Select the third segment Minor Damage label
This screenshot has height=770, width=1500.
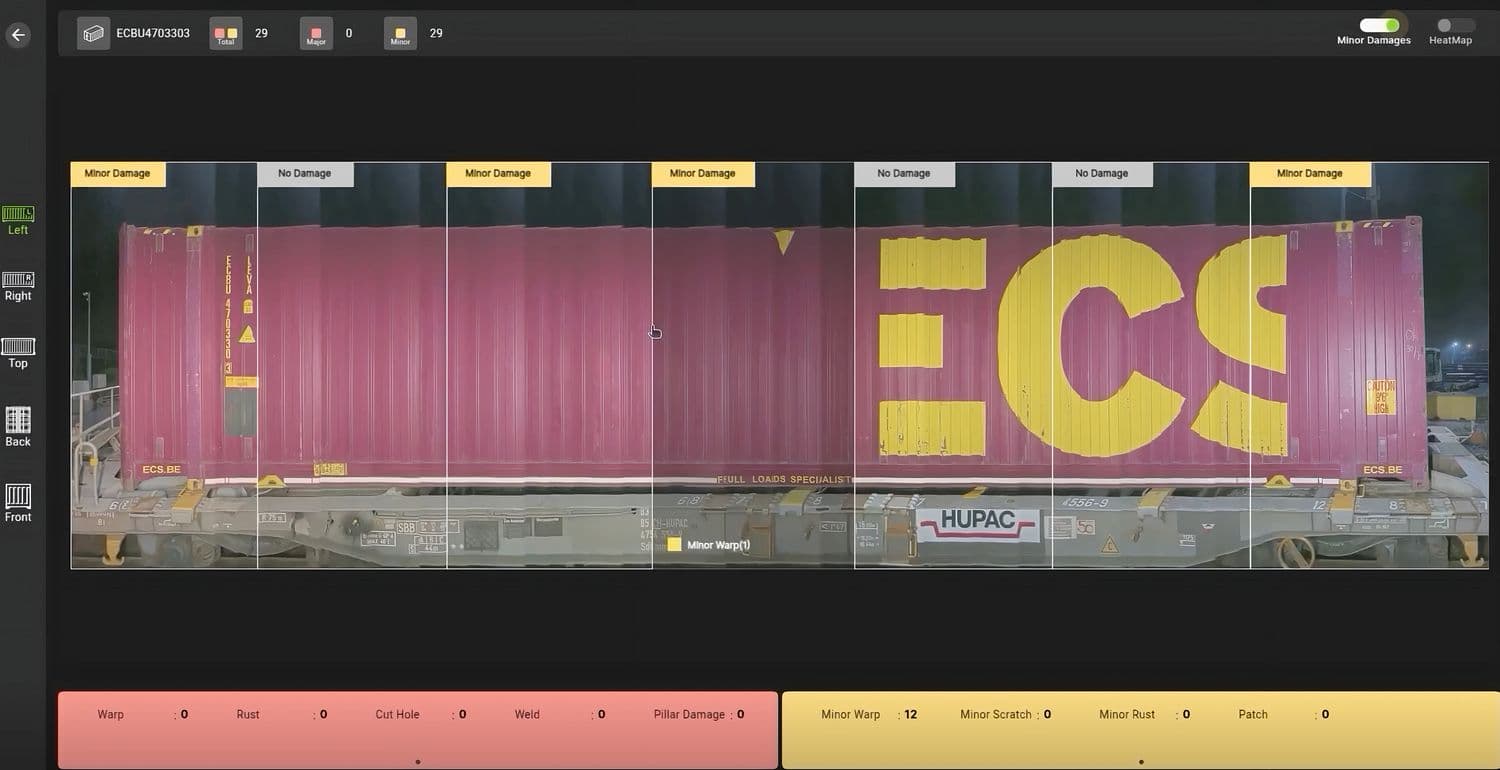tap(498, 174)
